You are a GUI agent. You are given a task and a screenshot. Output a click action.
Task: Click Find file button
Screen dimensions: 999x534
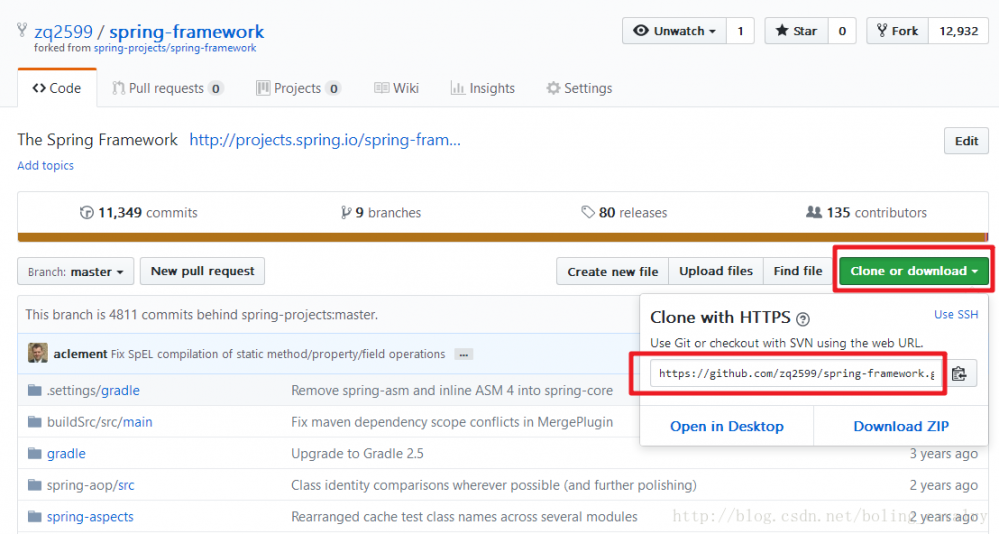click(x=798, y=271)
